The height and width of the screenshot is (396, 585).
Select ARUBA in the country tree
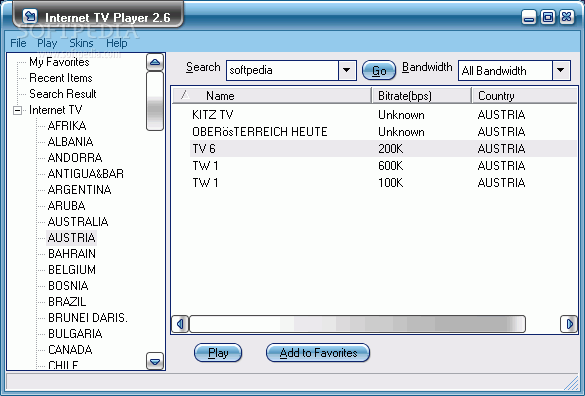(x=66, y=206)
